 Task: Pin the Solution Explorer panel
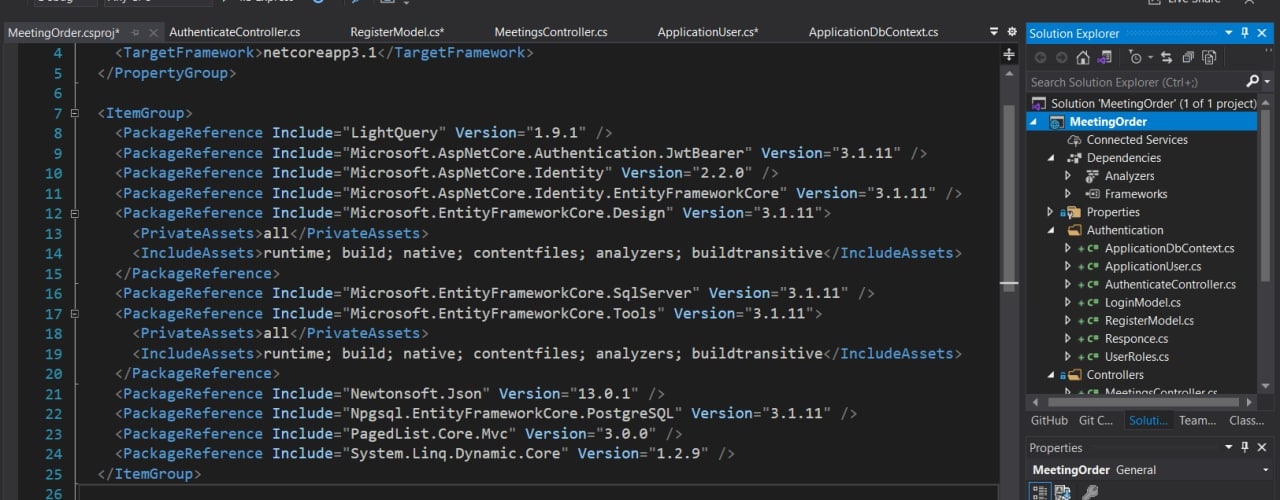[1246, 33]
